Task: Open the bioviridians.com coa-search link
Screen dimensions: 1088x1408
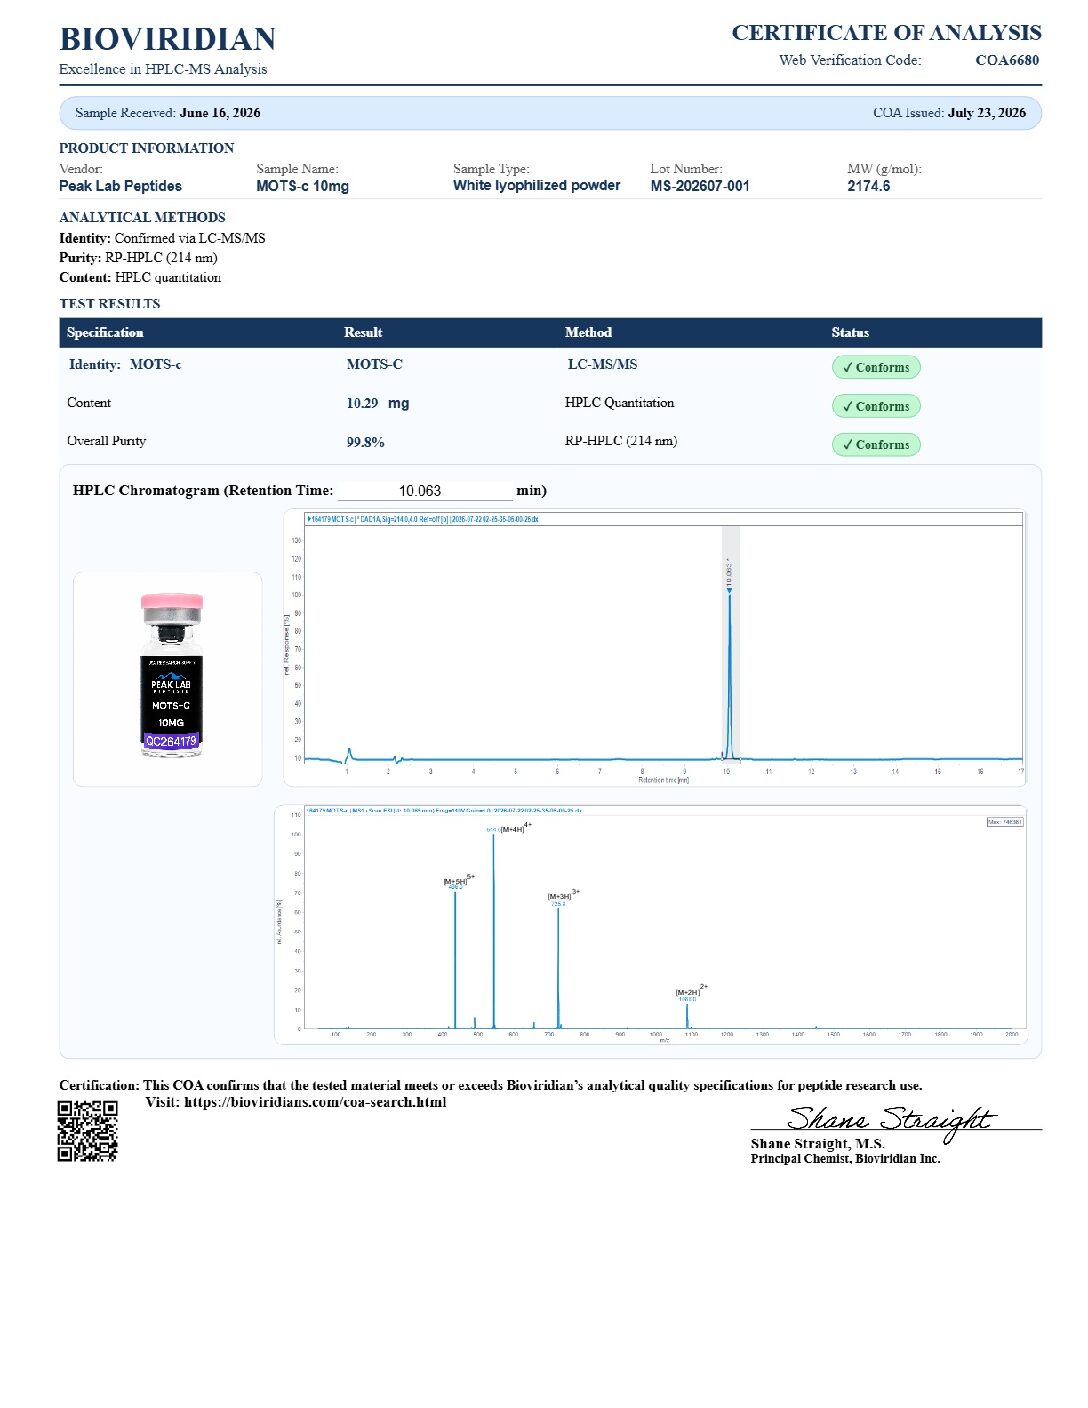Action: (x=315, y=1102)
